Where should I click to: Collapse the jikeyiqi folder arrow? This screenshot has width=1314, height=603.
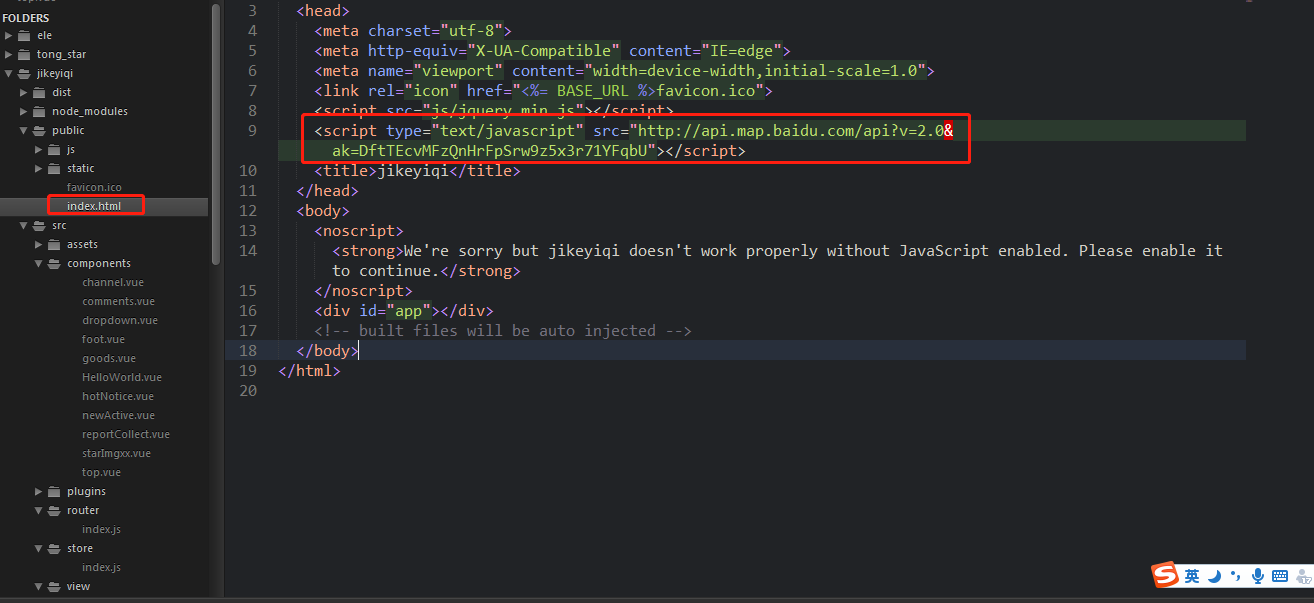point(9,73)
